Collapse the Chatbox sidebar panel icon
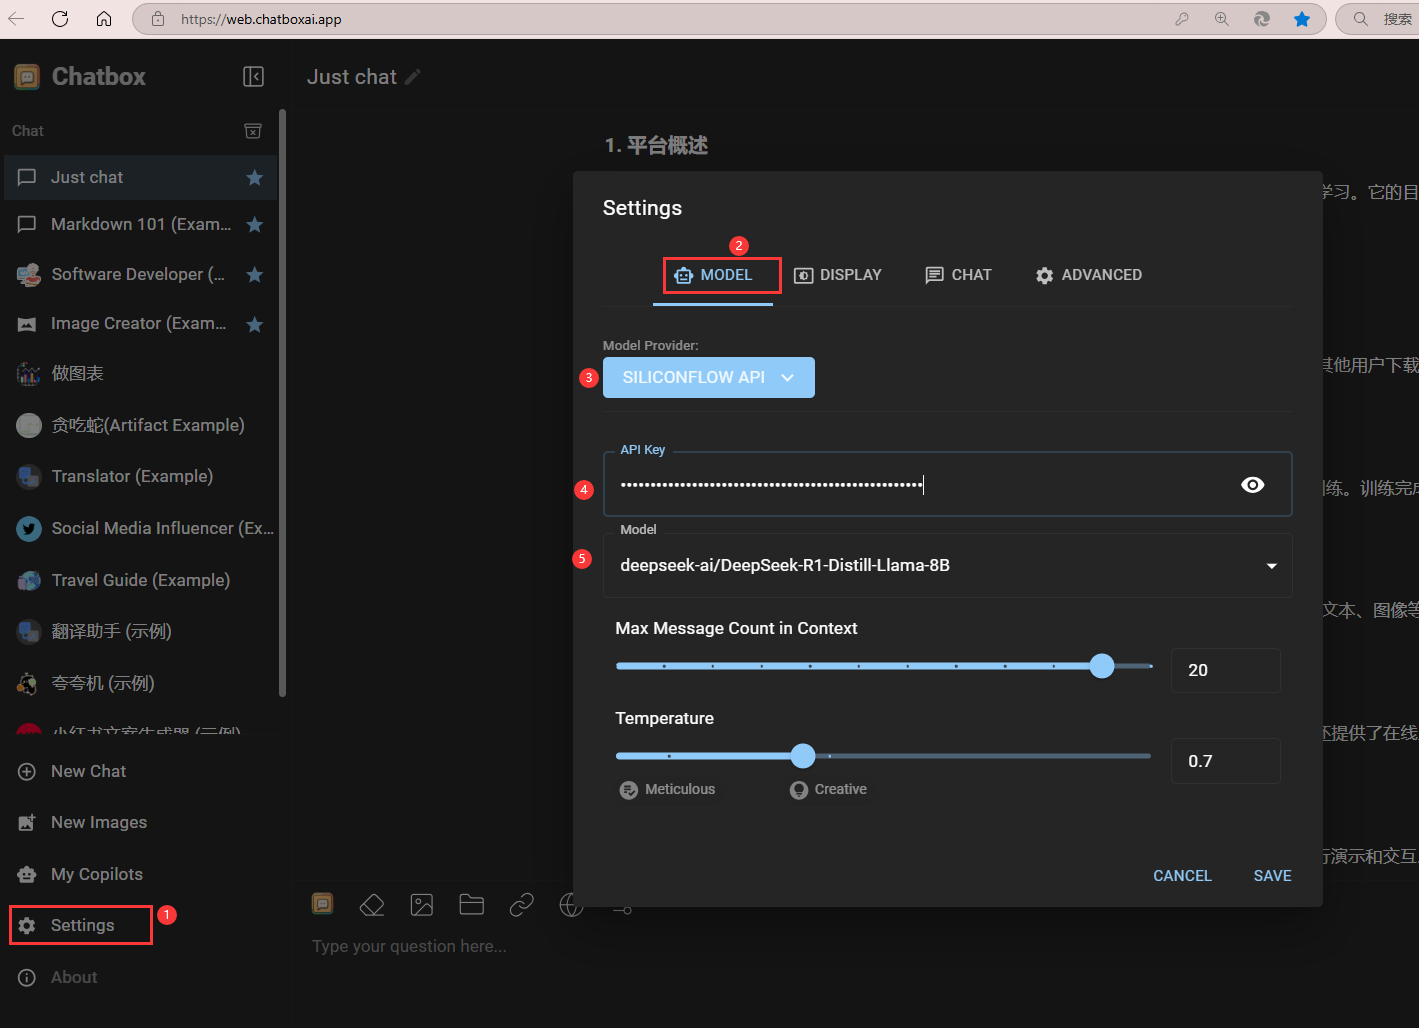1419x1028 pixels. tap(254, 77)
